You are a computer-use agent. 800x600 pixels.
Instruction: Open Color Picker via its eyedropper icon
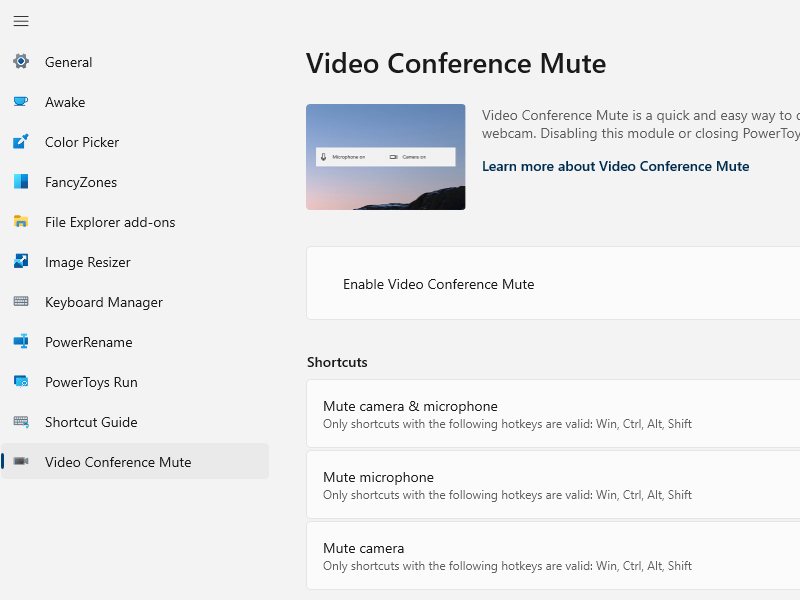pyautogui.click(x=21, y=142)
